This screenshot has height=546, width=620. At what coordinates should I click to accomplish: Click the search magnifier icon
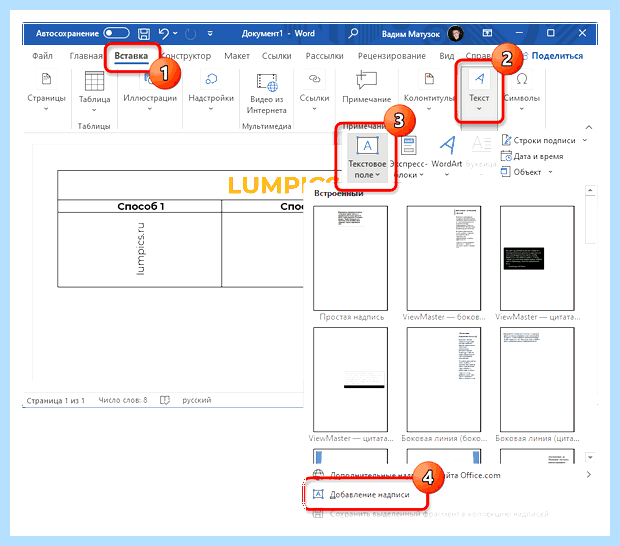pyautogui.click(x=353, y=33)
